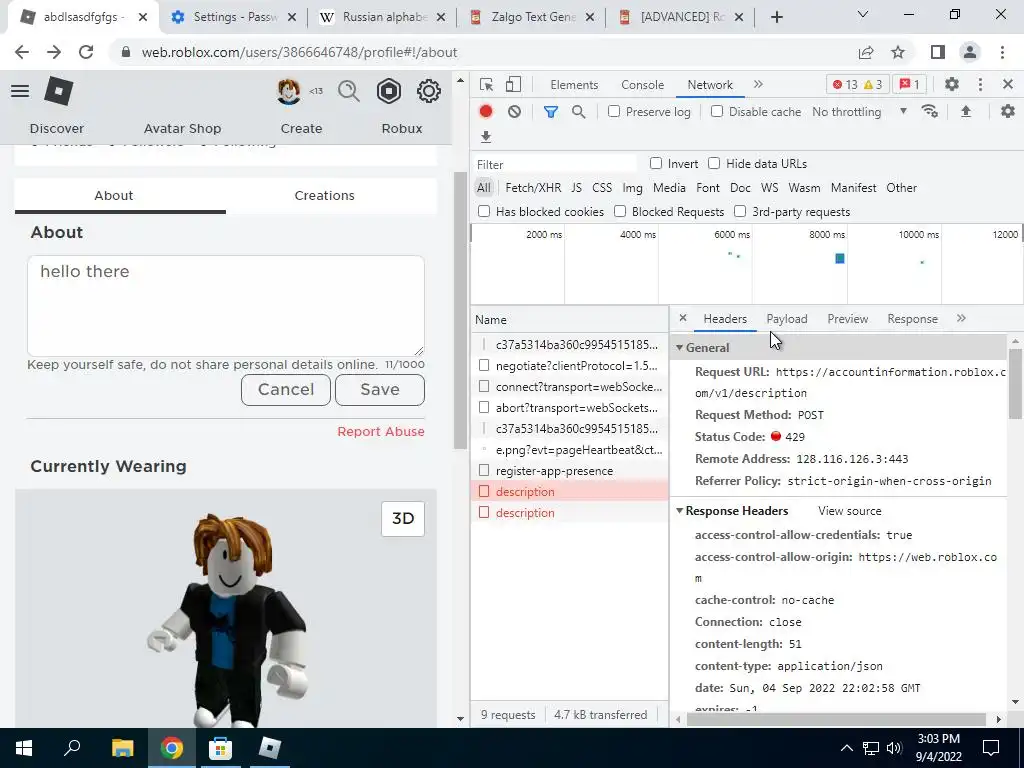1024x768 pixels.
Task: Tick checkbox beside register-app-presence request
Action: 484,470
